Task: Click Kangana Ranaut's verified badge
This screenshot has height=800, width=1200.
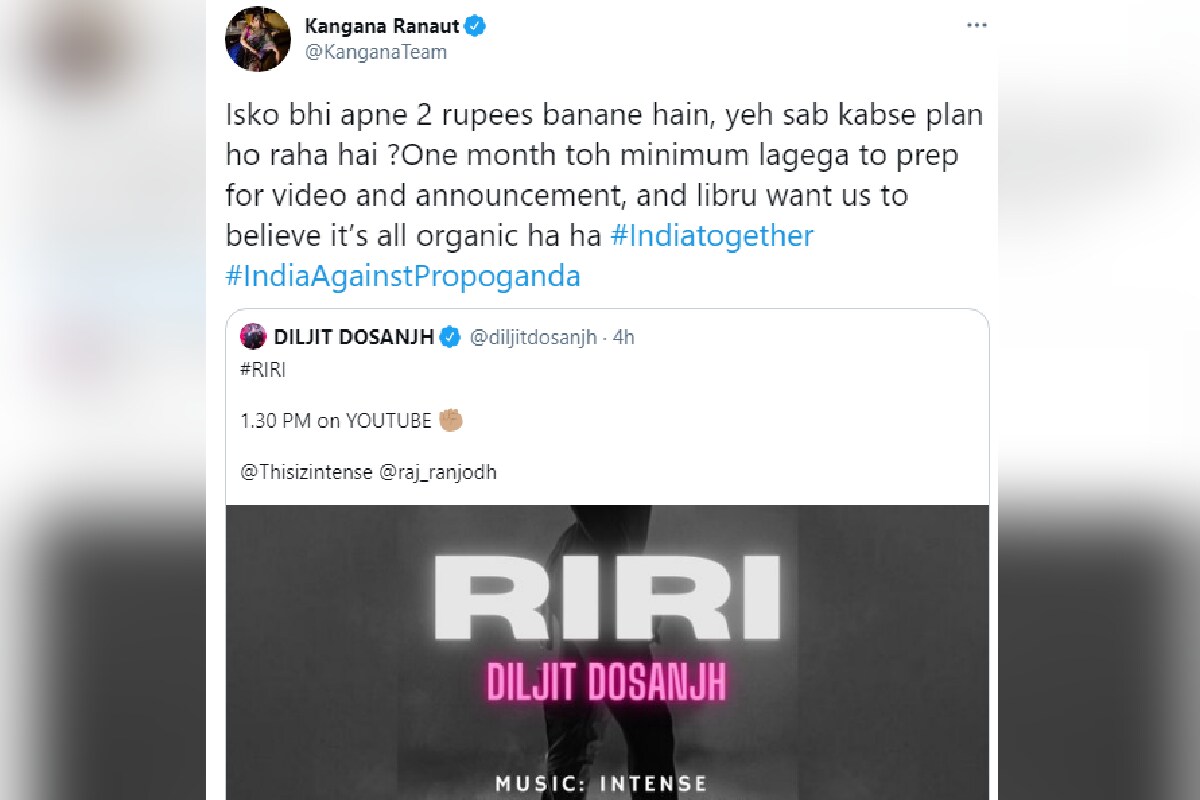Action: click(476, 27)
